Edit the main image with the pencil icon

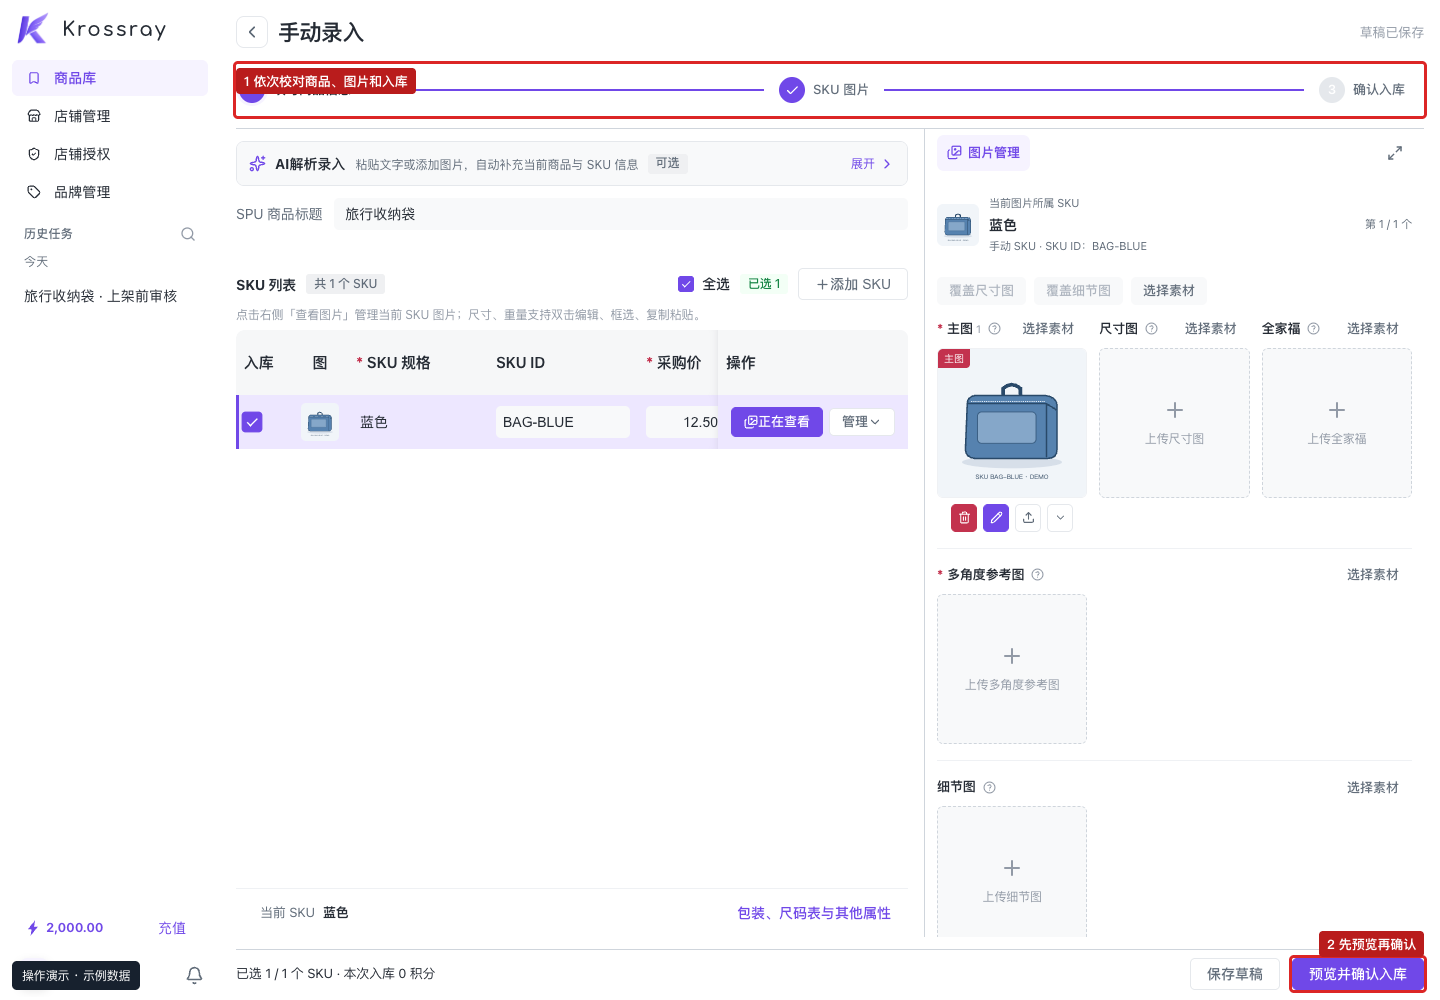coord(996,518)
